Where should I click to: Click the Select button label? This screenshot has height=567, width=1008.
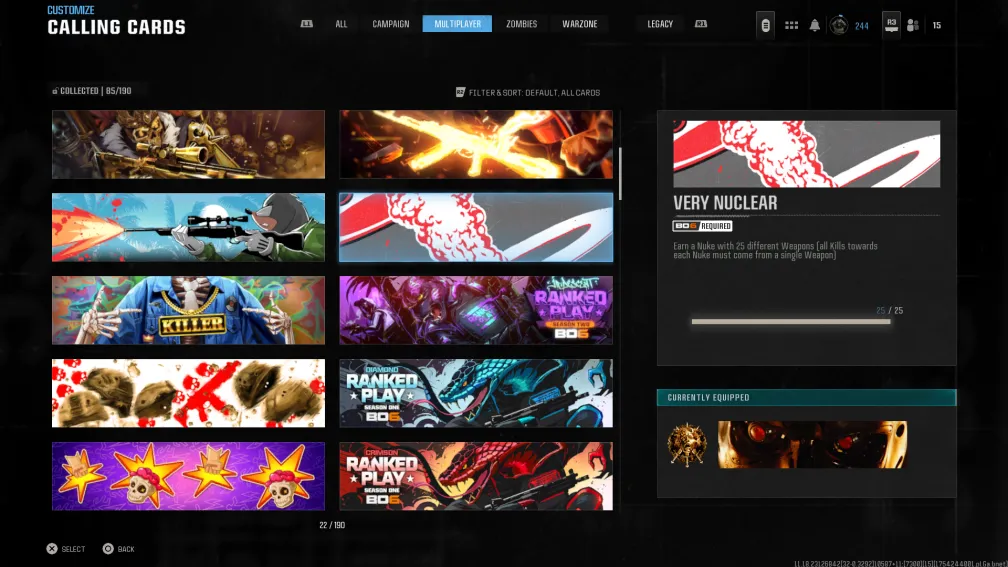[x=73, y=549]
